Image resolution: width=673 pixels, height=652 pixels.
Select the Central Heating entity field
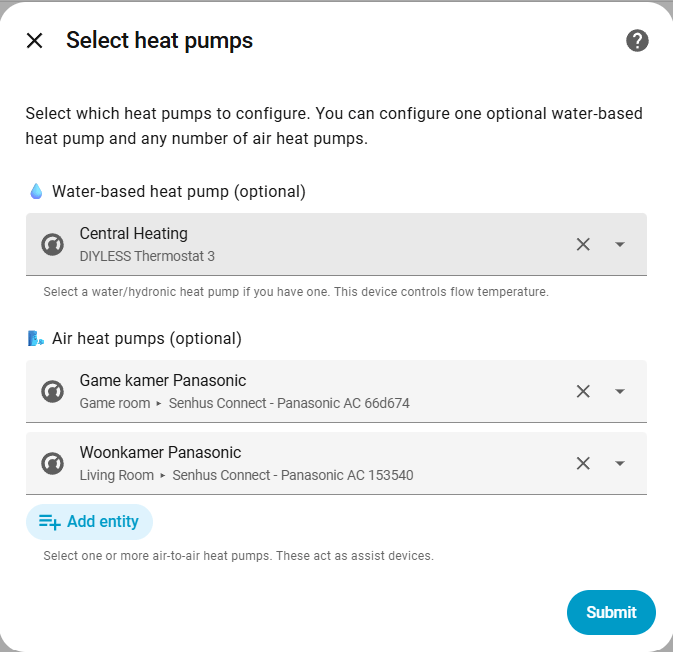pyautogui.click(x=300, y=244)
